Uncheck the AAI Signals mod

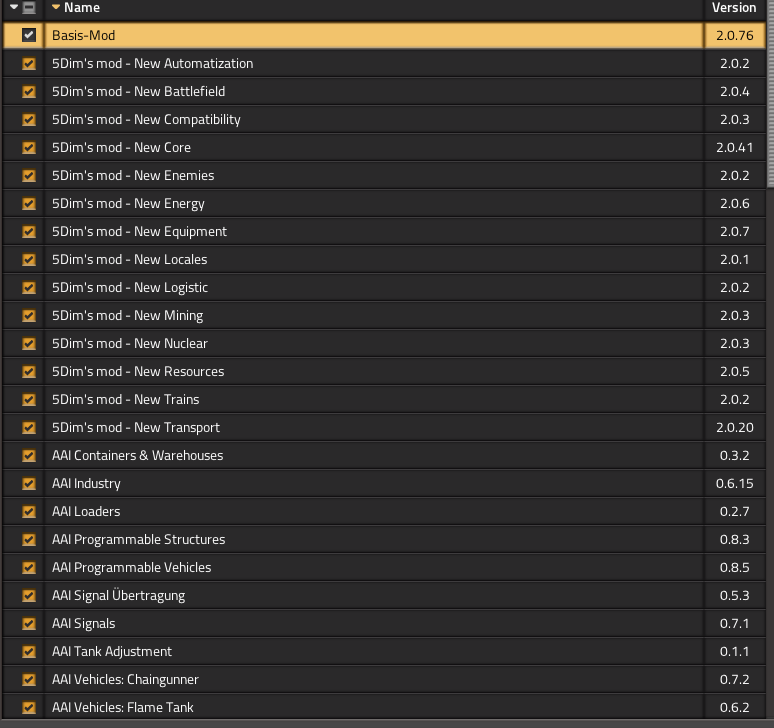click(x=29, y=623)
